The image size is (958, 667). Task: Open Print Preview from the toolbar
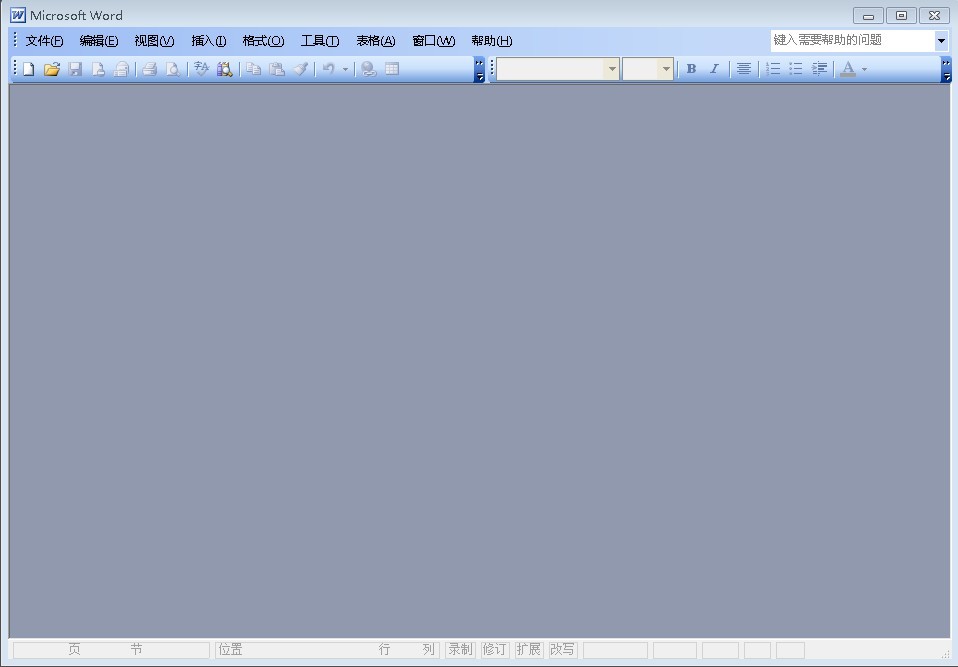click(x=173, y=69)
